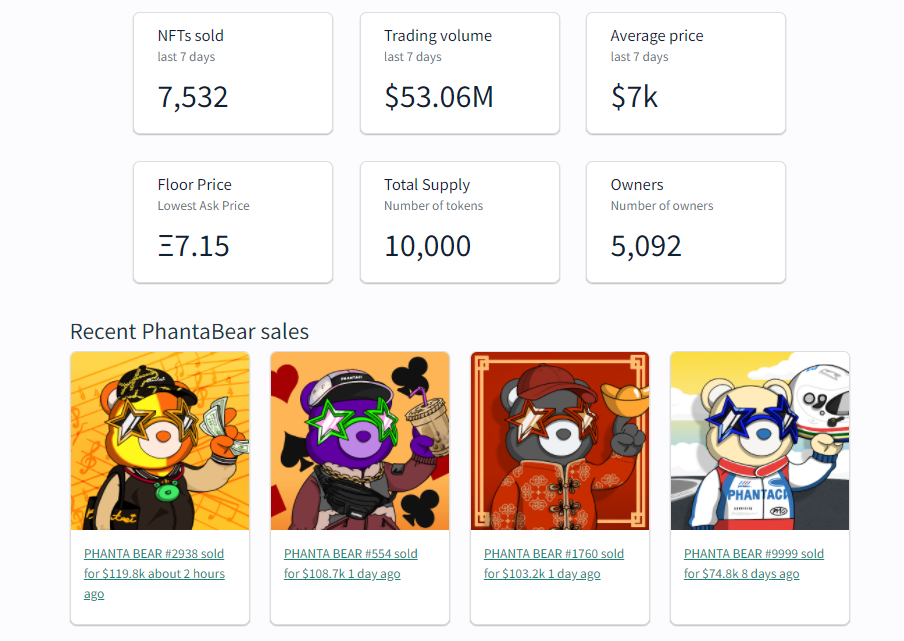This screenshot has height=641, width=904.
Task: Click the 'NFTs sold' card title
Action: click(x=191, y=36)
